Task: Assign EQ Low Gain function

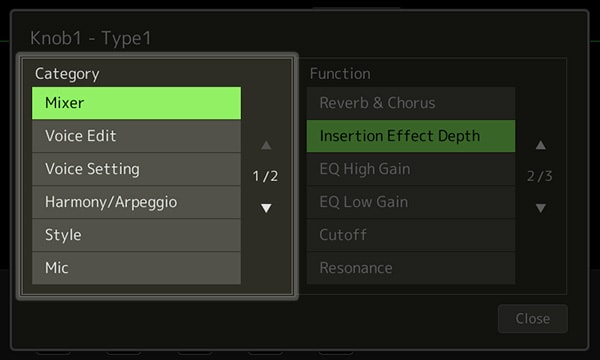Action: point(411,202)
